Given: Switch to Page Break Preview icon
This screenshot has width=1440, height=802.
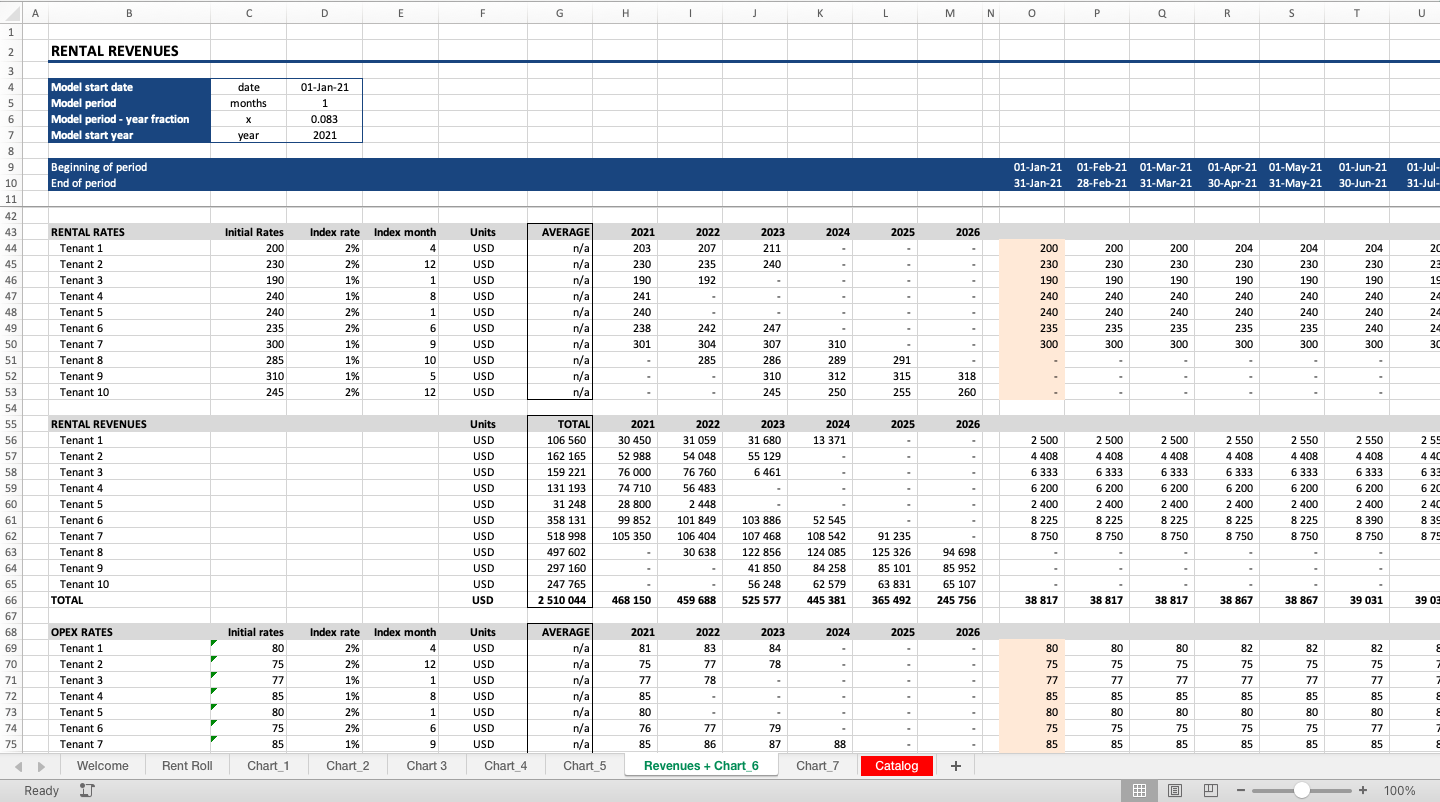Looking at the screenshot, I should tap(1211, 790).
